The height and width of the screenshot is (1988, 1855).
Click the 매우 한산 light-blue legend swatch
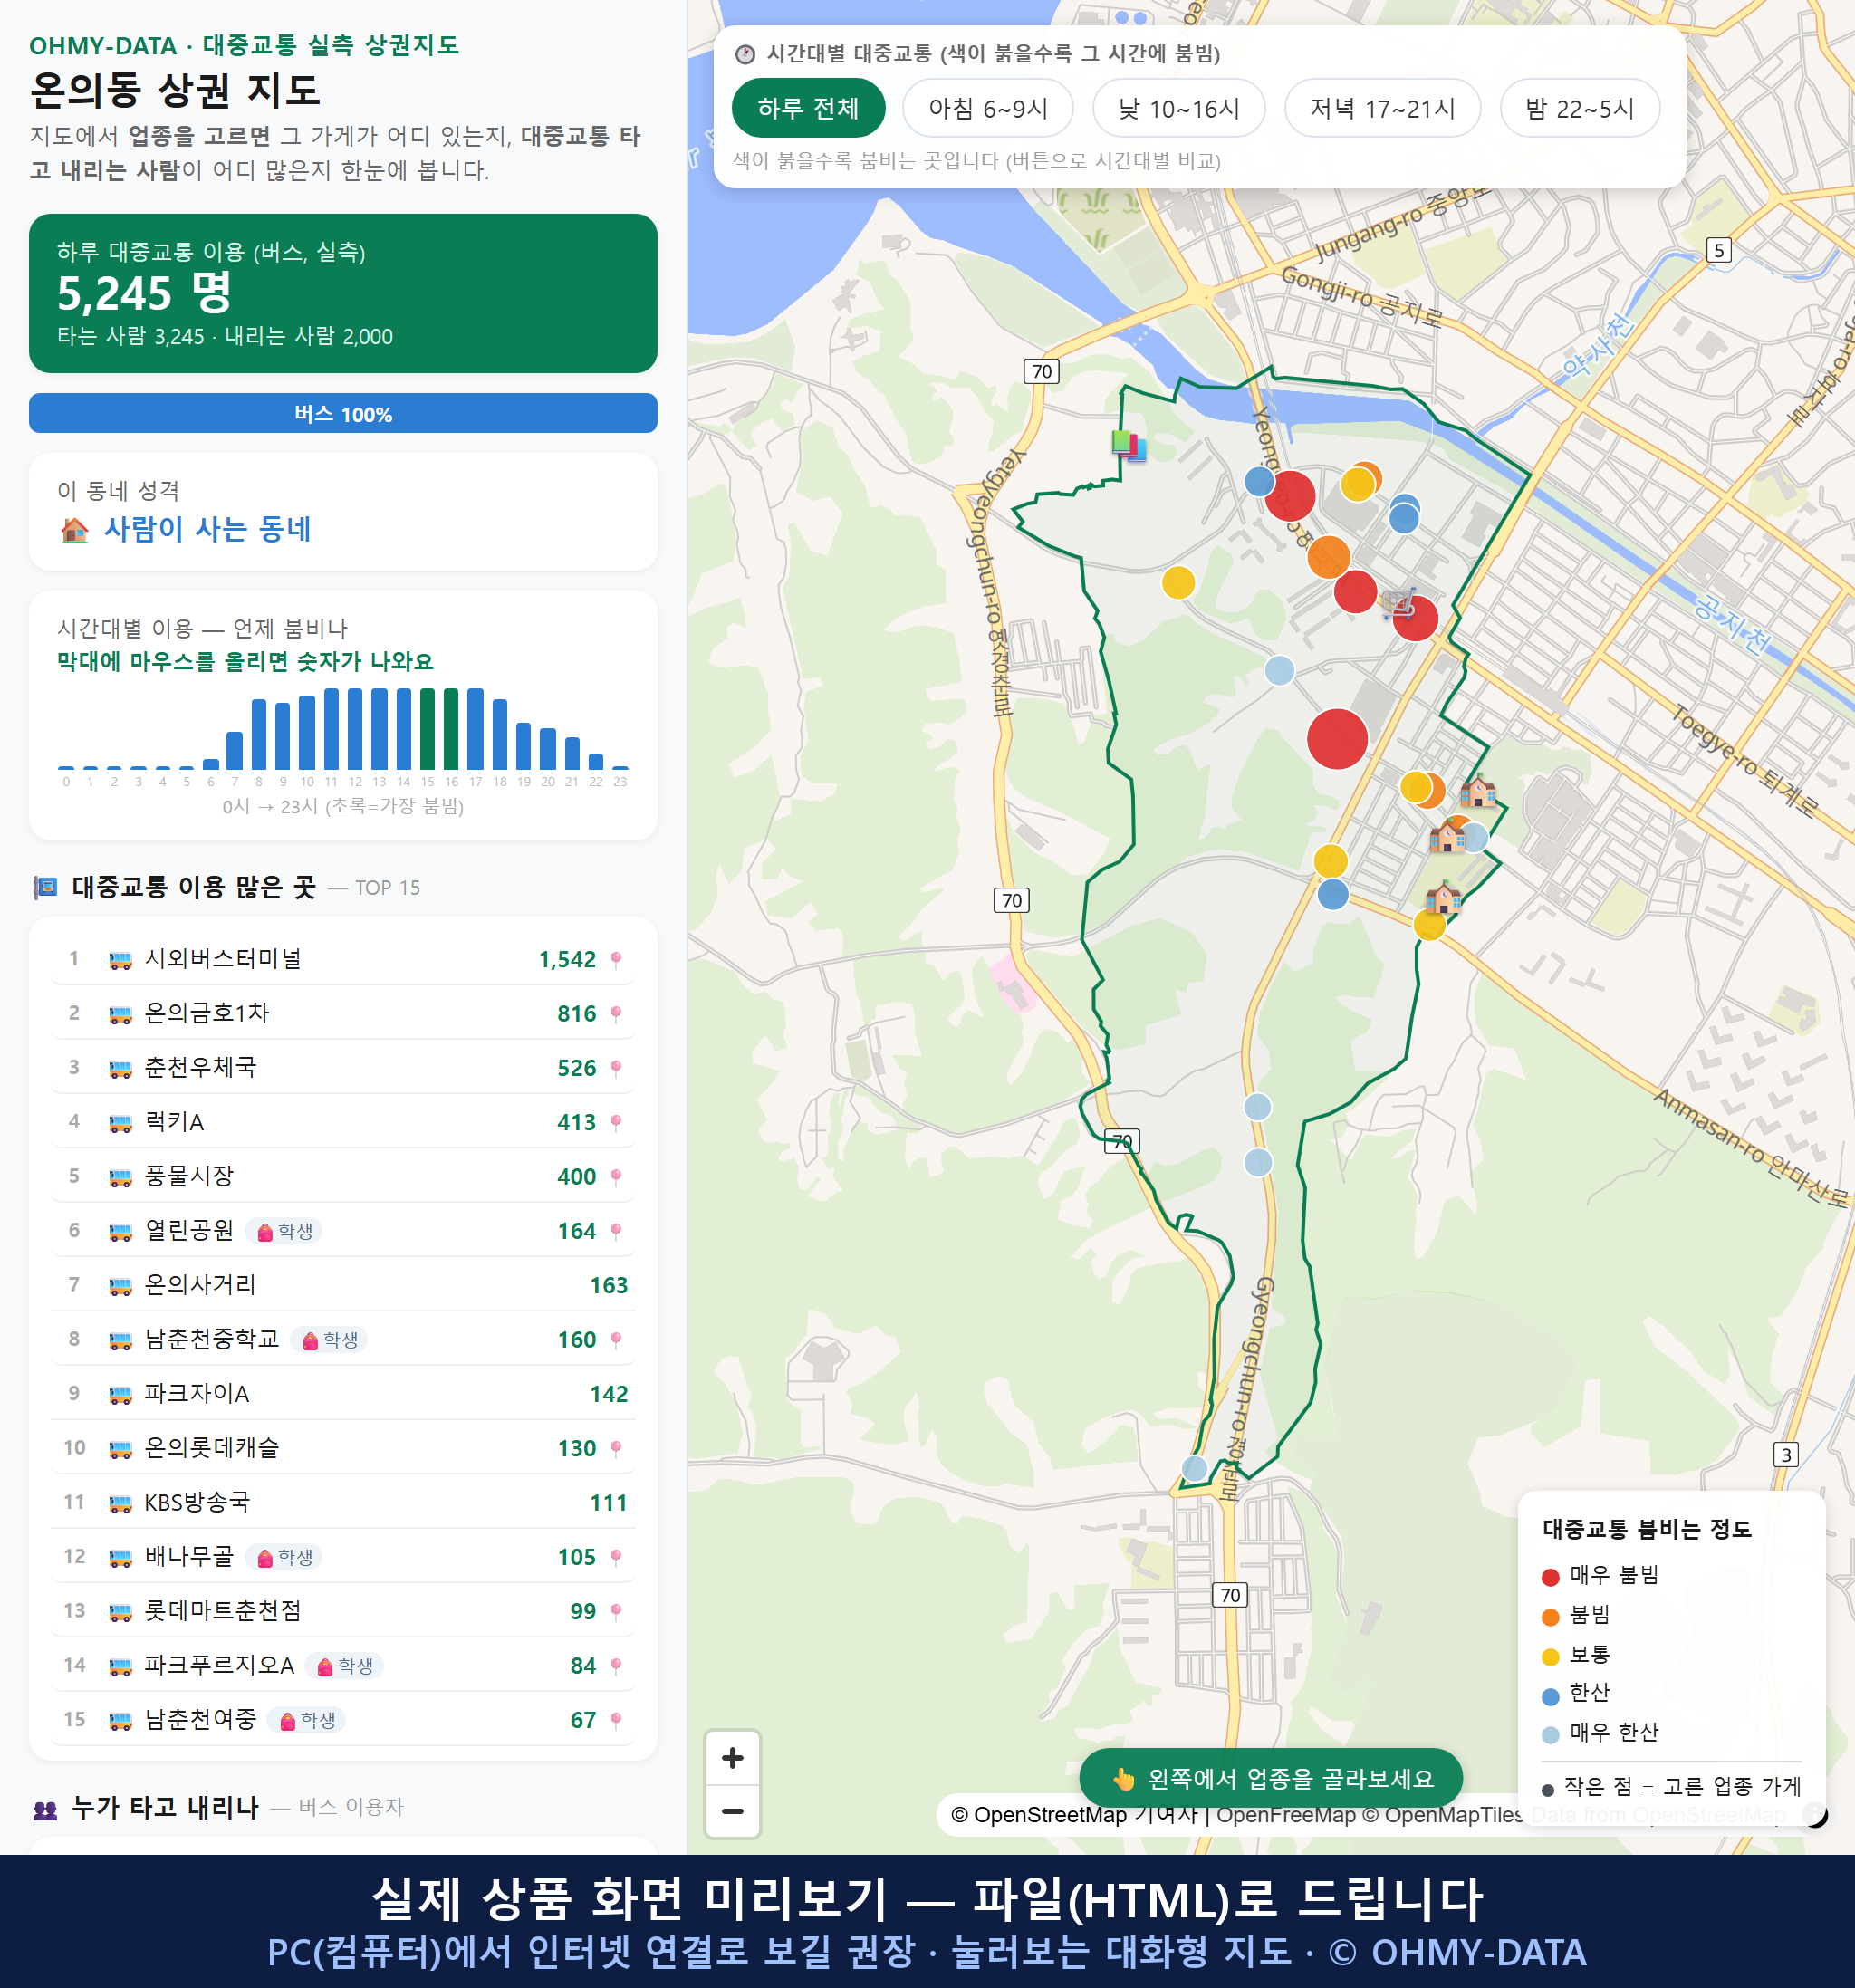point(1551,1736)
